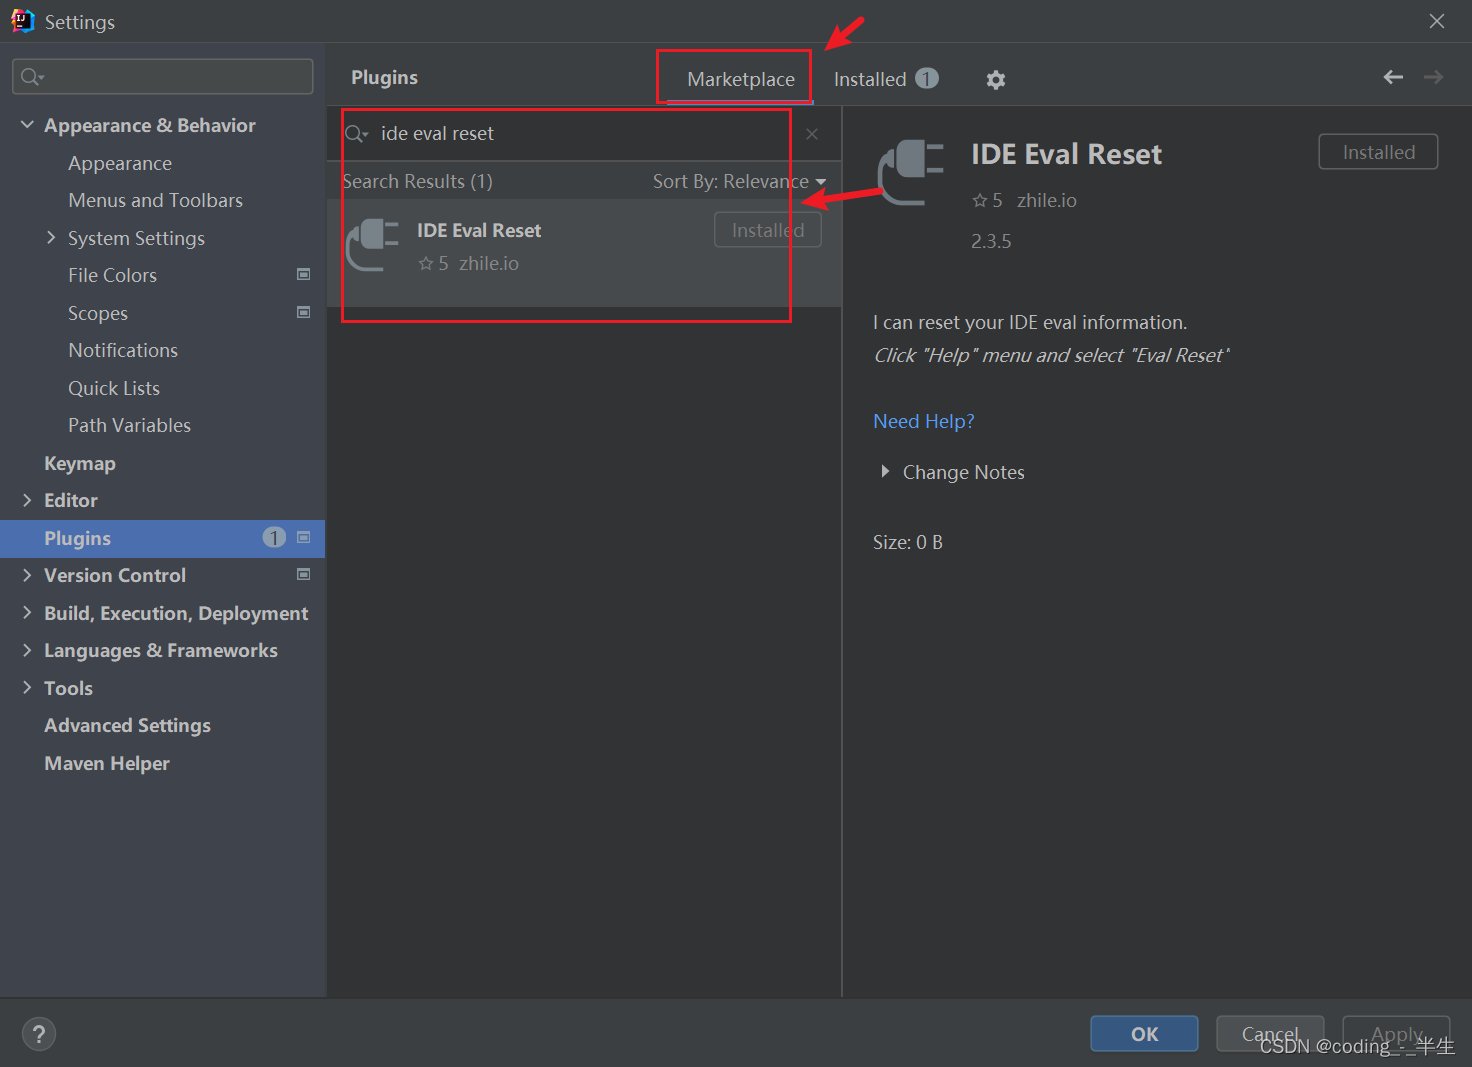The width and height of the screenshot is (1472, 1067).
Task: Open Advanced Settings page
Action: point(127,725)
